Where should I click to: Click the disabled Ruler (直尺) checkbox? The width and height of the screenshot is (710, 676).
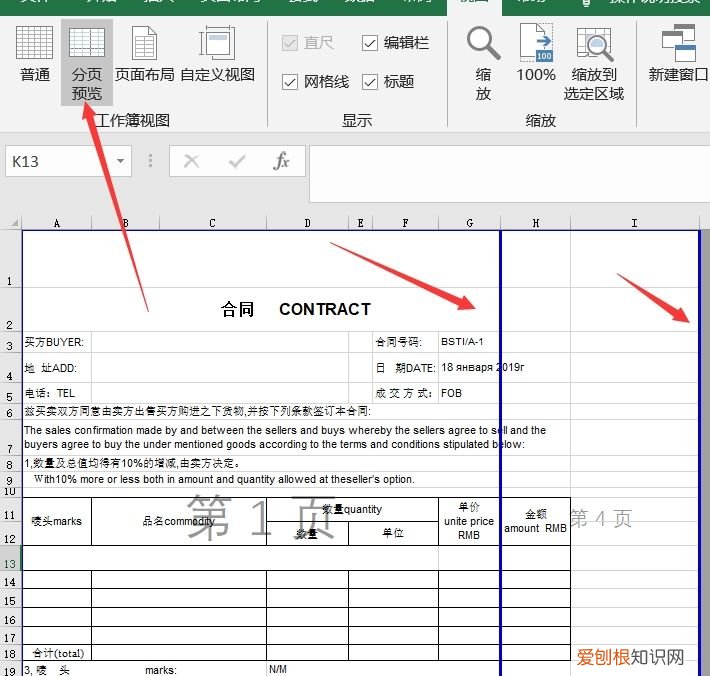(x=290, y=43)
